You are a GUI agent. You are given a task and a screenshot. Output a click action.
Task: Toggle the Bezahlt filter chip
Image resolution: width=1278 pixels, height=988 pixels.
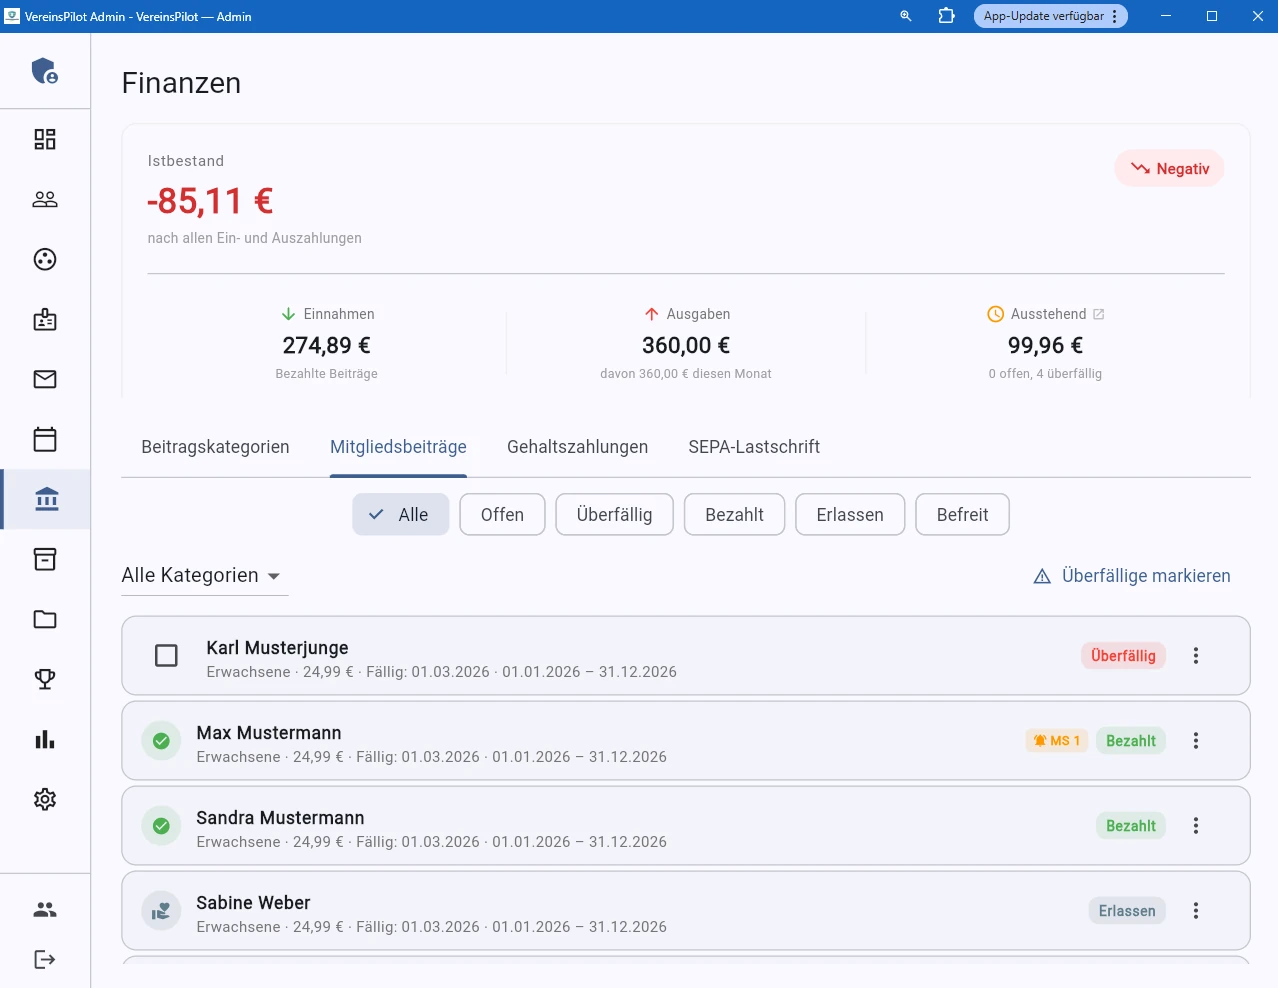[x=734, y=514]
